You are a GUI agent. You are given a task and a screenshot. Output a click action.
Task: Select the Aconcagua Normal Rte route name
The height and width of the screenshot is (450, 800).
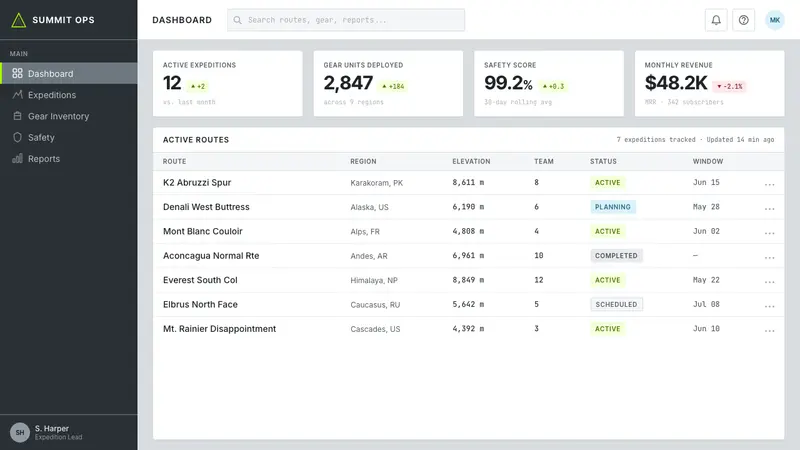[211, 256]
